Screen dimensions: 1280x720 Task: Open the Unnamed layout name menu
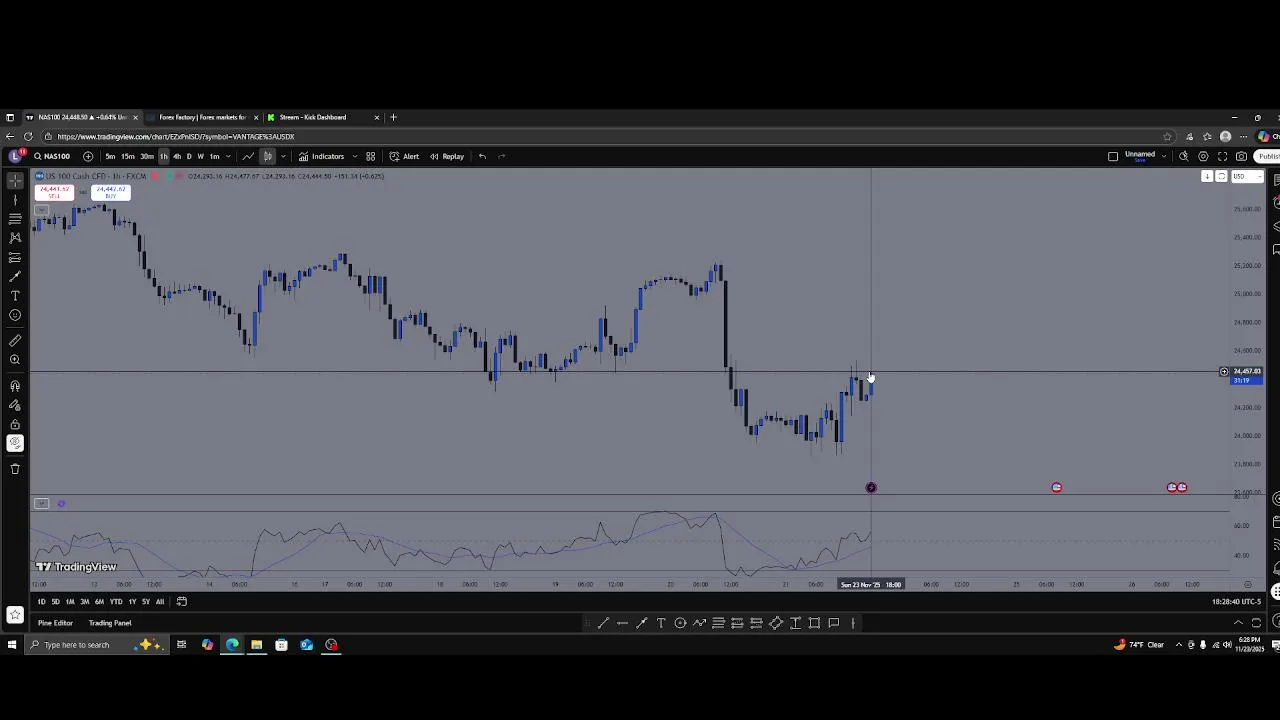[x=1140, y=156]
